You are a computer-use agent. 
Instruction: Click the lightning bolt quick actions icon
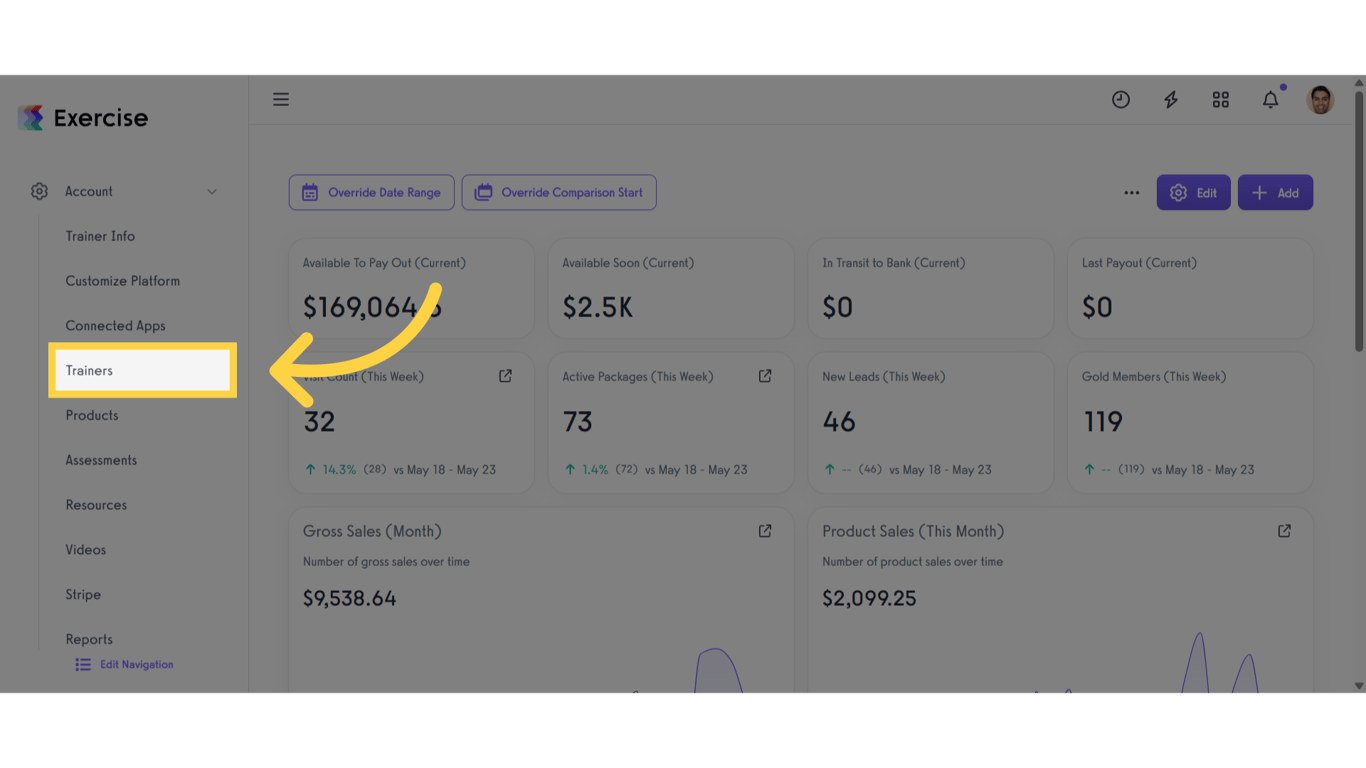(x=1171, y=99)
